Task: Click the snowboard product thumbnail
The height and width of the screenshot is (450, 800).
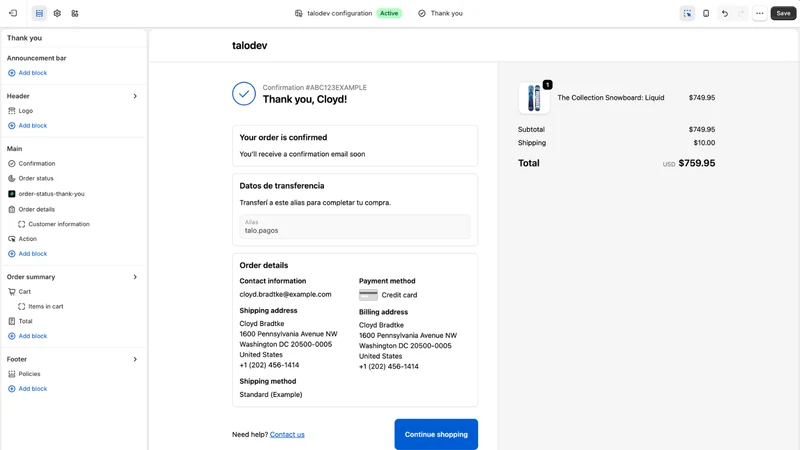Action: pyautogui.click(x=534, y=97)
